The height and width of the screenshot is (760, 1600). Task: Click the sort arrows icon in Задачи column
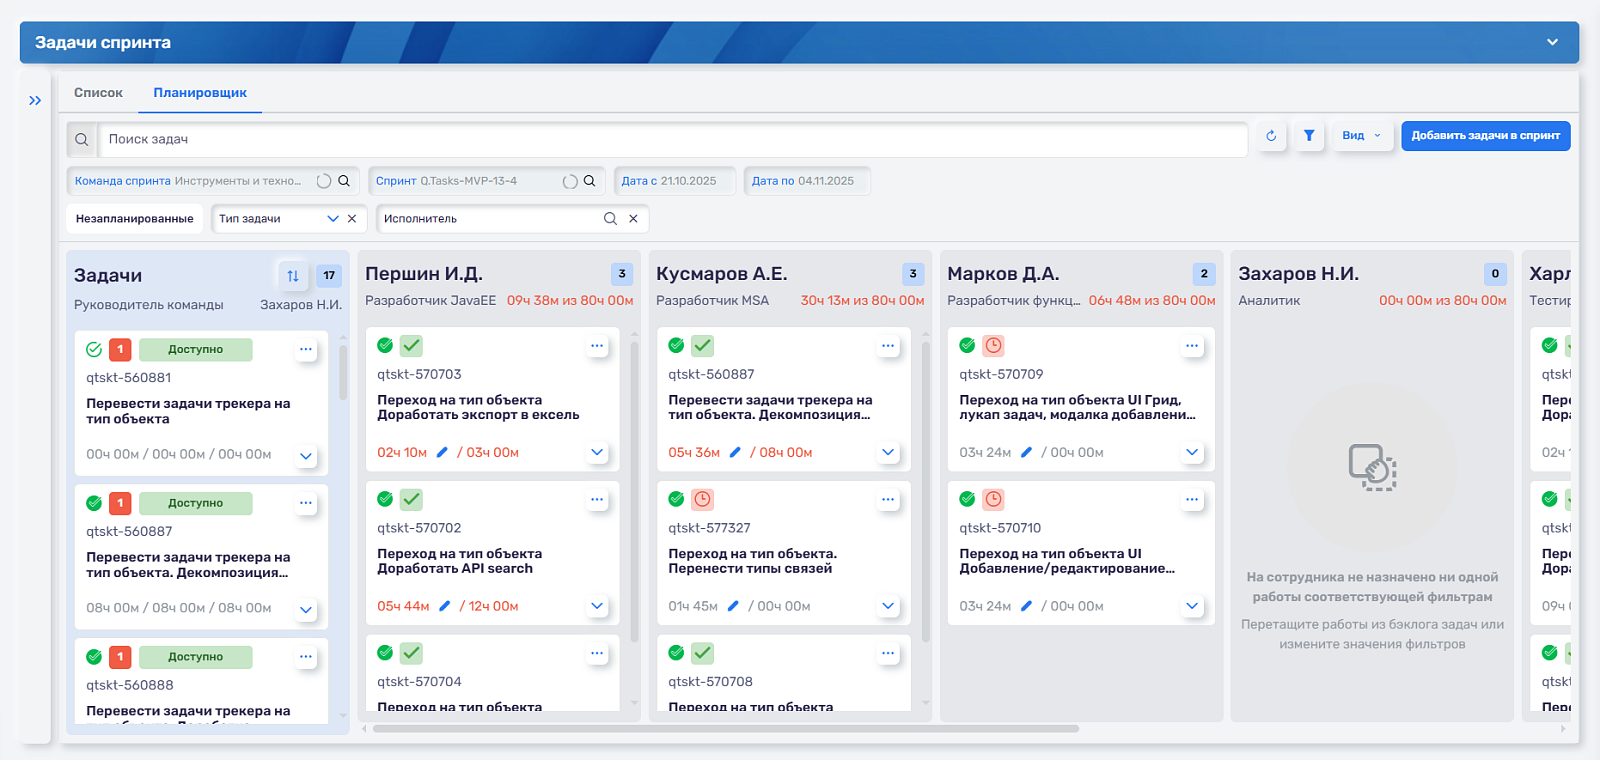[293, 276]
